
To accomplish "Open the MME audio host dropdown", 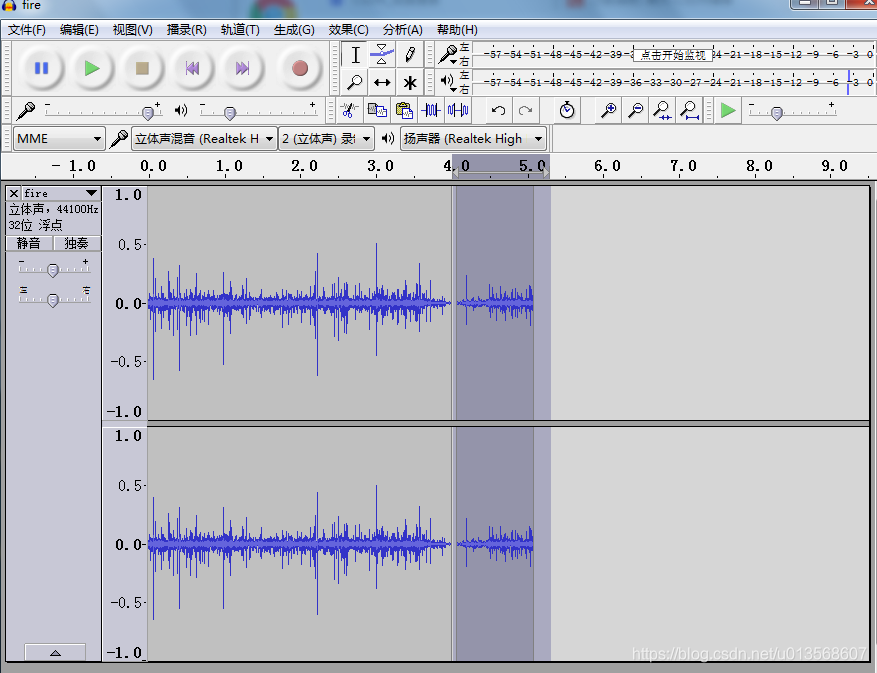I will point(59,138).
